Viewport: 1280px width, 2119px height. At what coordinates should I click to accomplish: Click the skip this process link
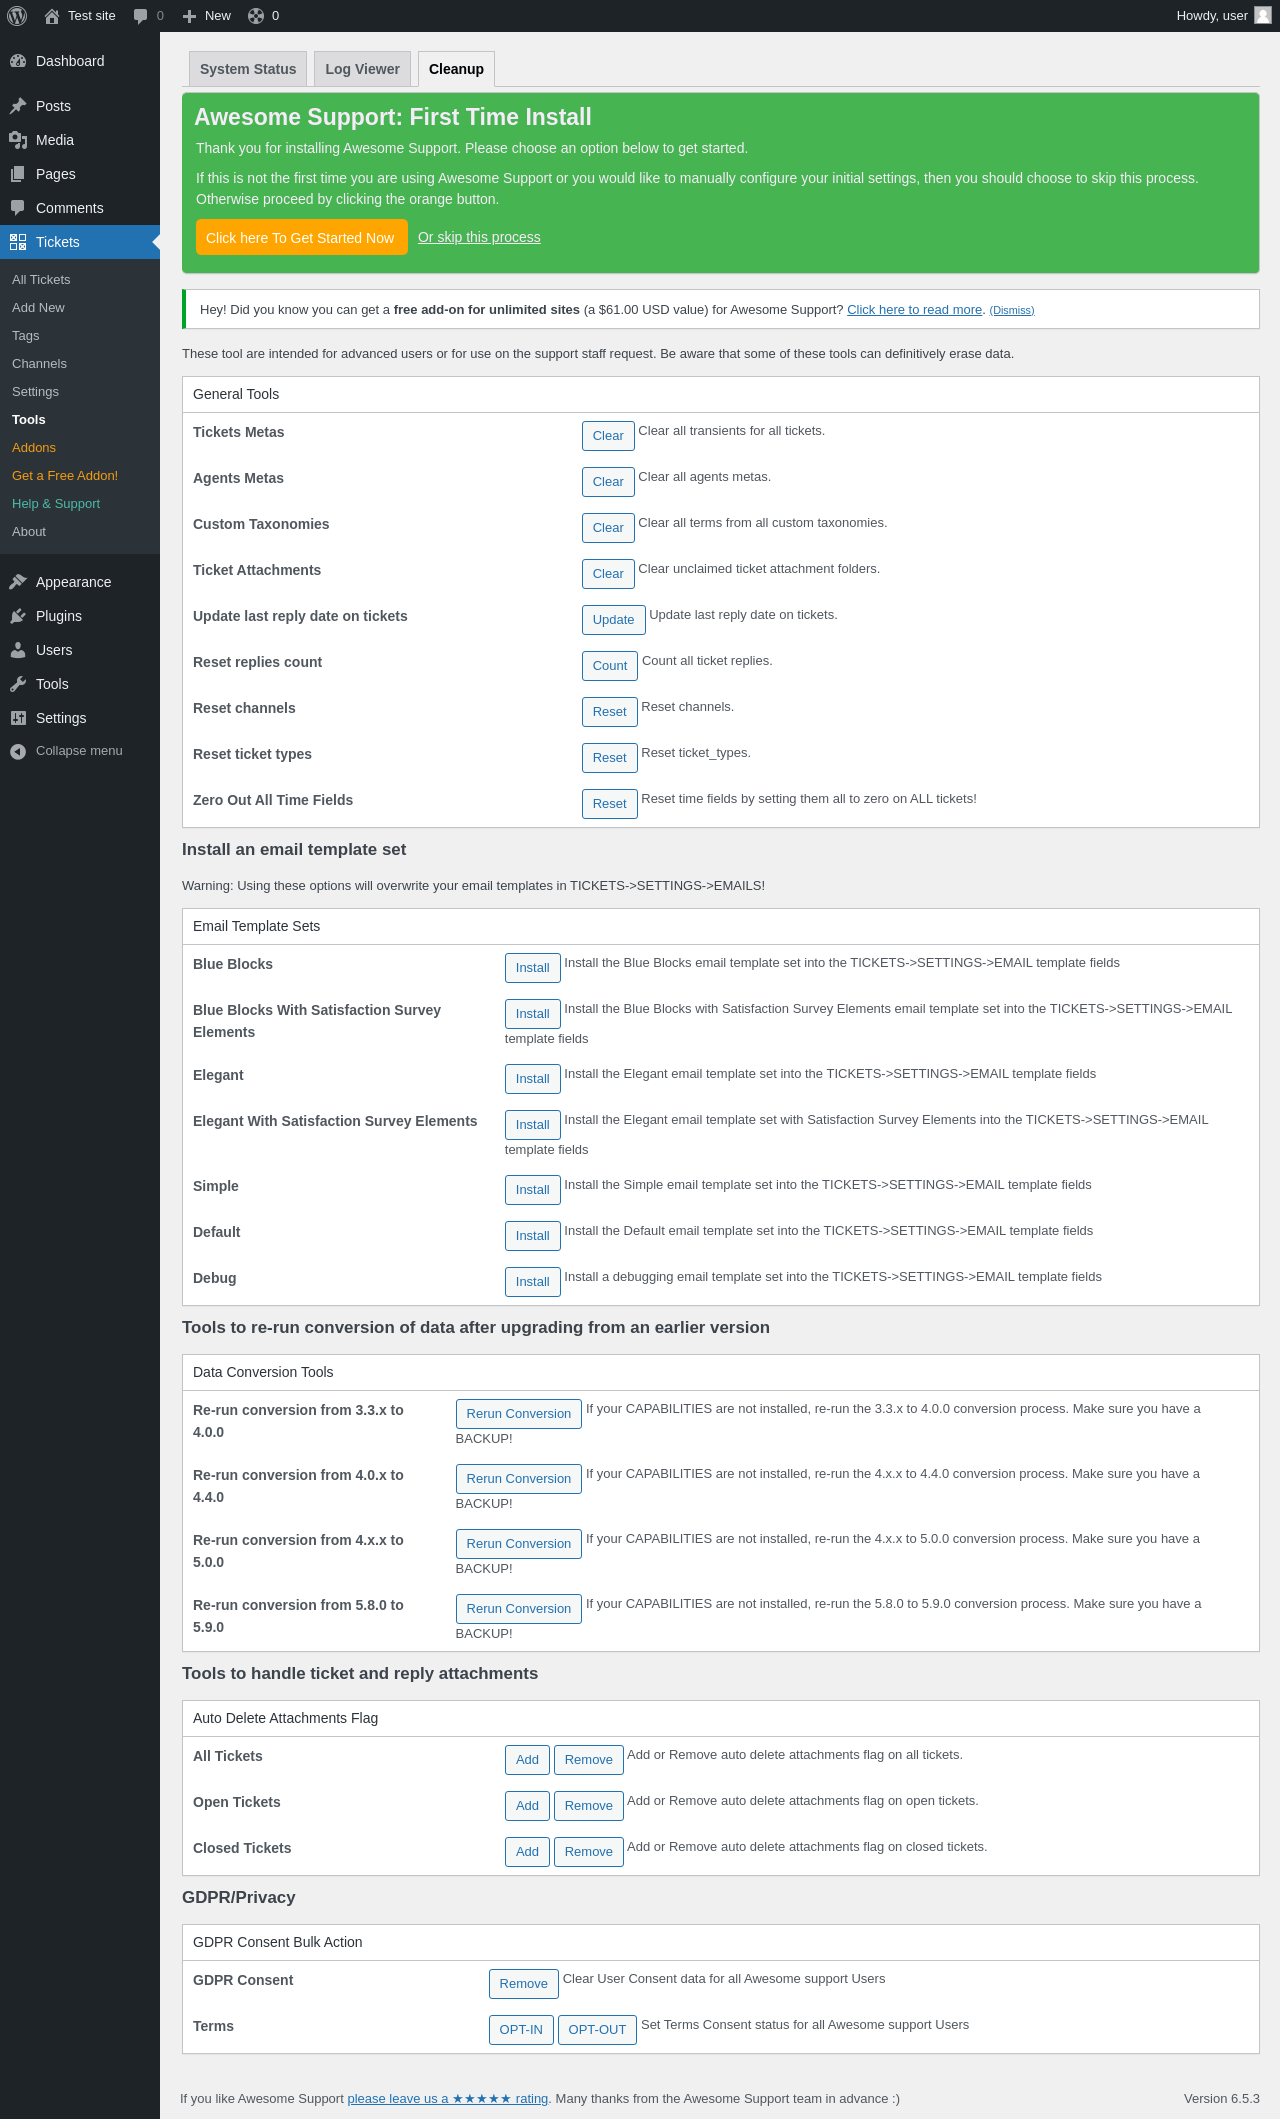pyautogui.click(x=479, y=237)
